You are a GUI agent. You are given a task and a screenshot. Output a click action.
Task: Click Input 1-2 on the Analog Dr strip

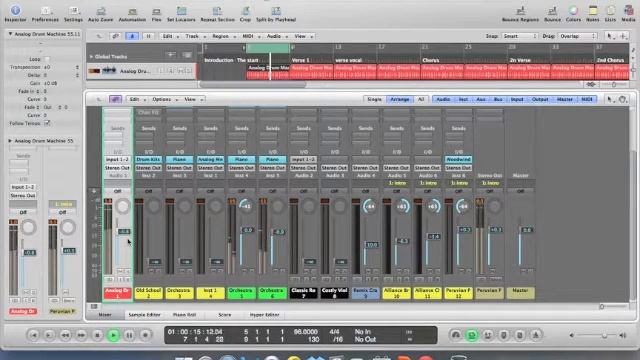pyautogui.click(x=118, y=159)
